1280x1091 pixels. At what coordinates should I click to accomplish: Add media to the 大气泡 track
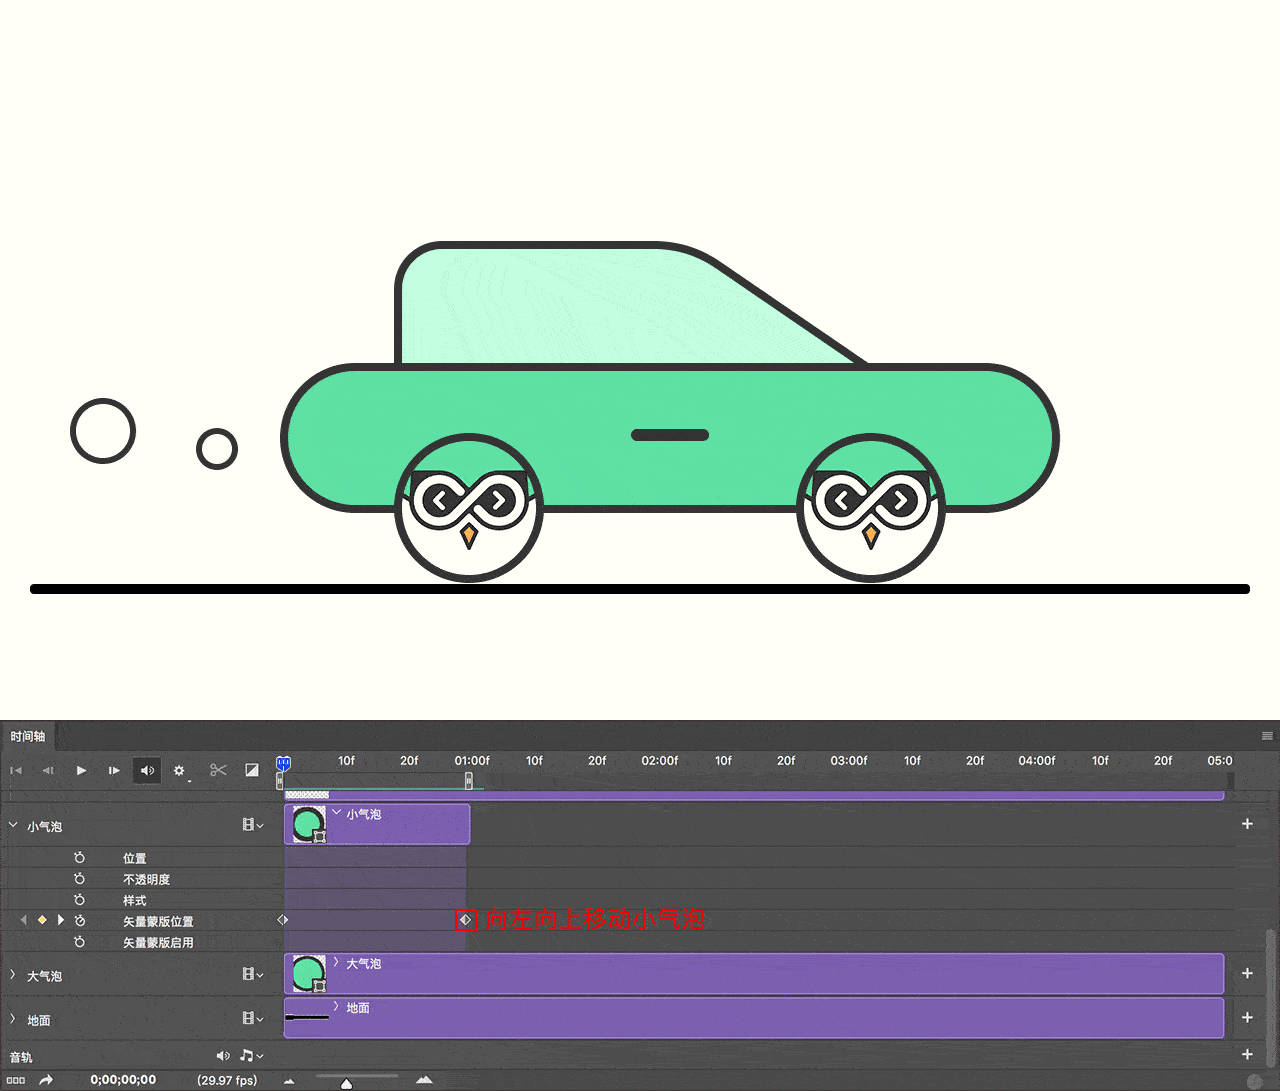pos(1247,973)
